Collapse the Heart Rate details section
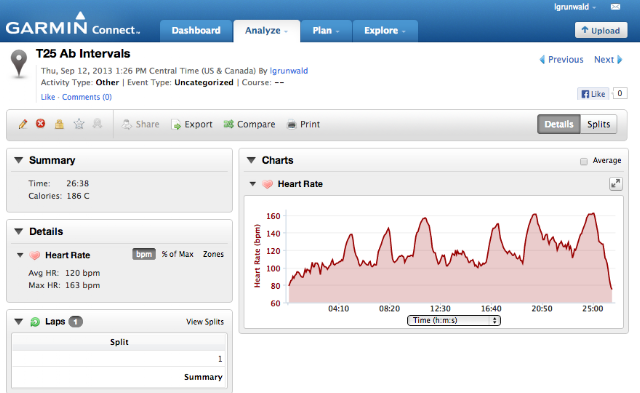The width and height of the screenshot is (640, 393). pyautogui.click(x=20, y=255)
